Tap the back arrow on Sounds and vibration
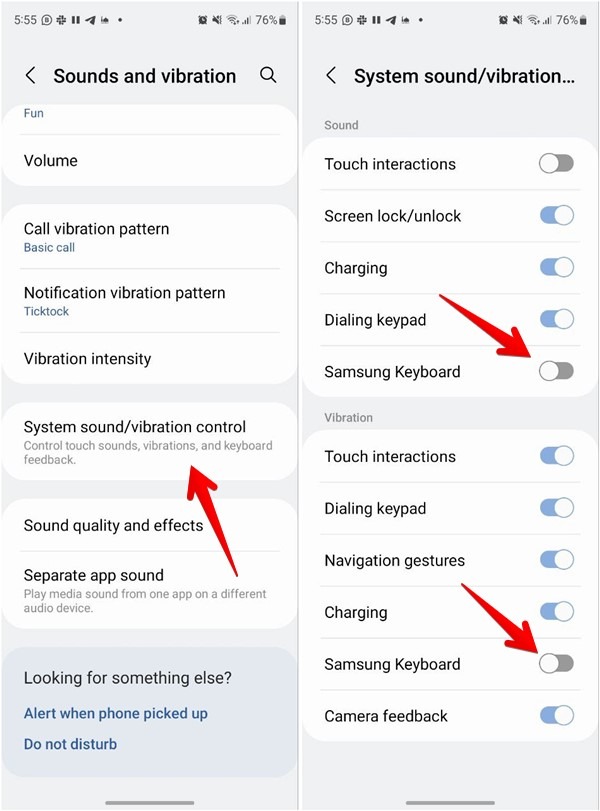This screenshot has width=600, height=811. tap(31, 75)
